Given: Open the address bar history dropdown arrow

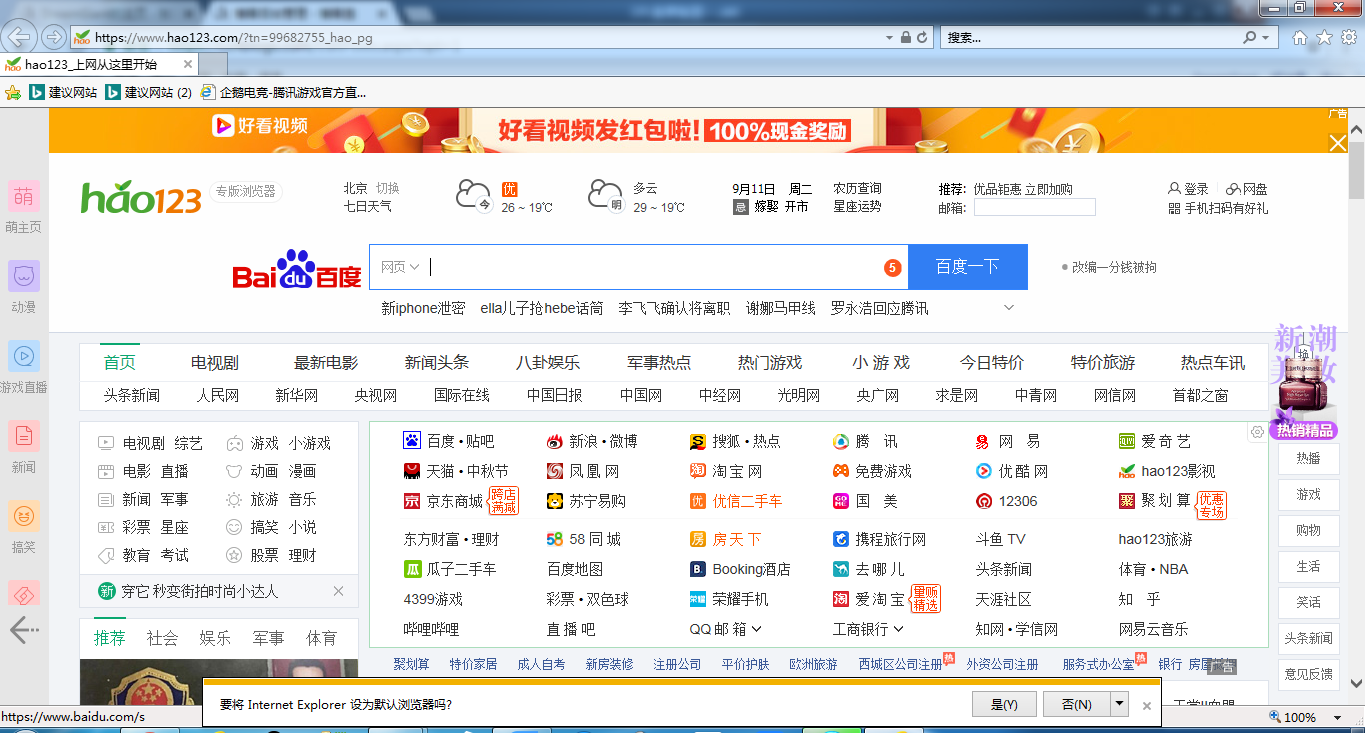Looking at the screenshot, I should [x=889, y=37].
